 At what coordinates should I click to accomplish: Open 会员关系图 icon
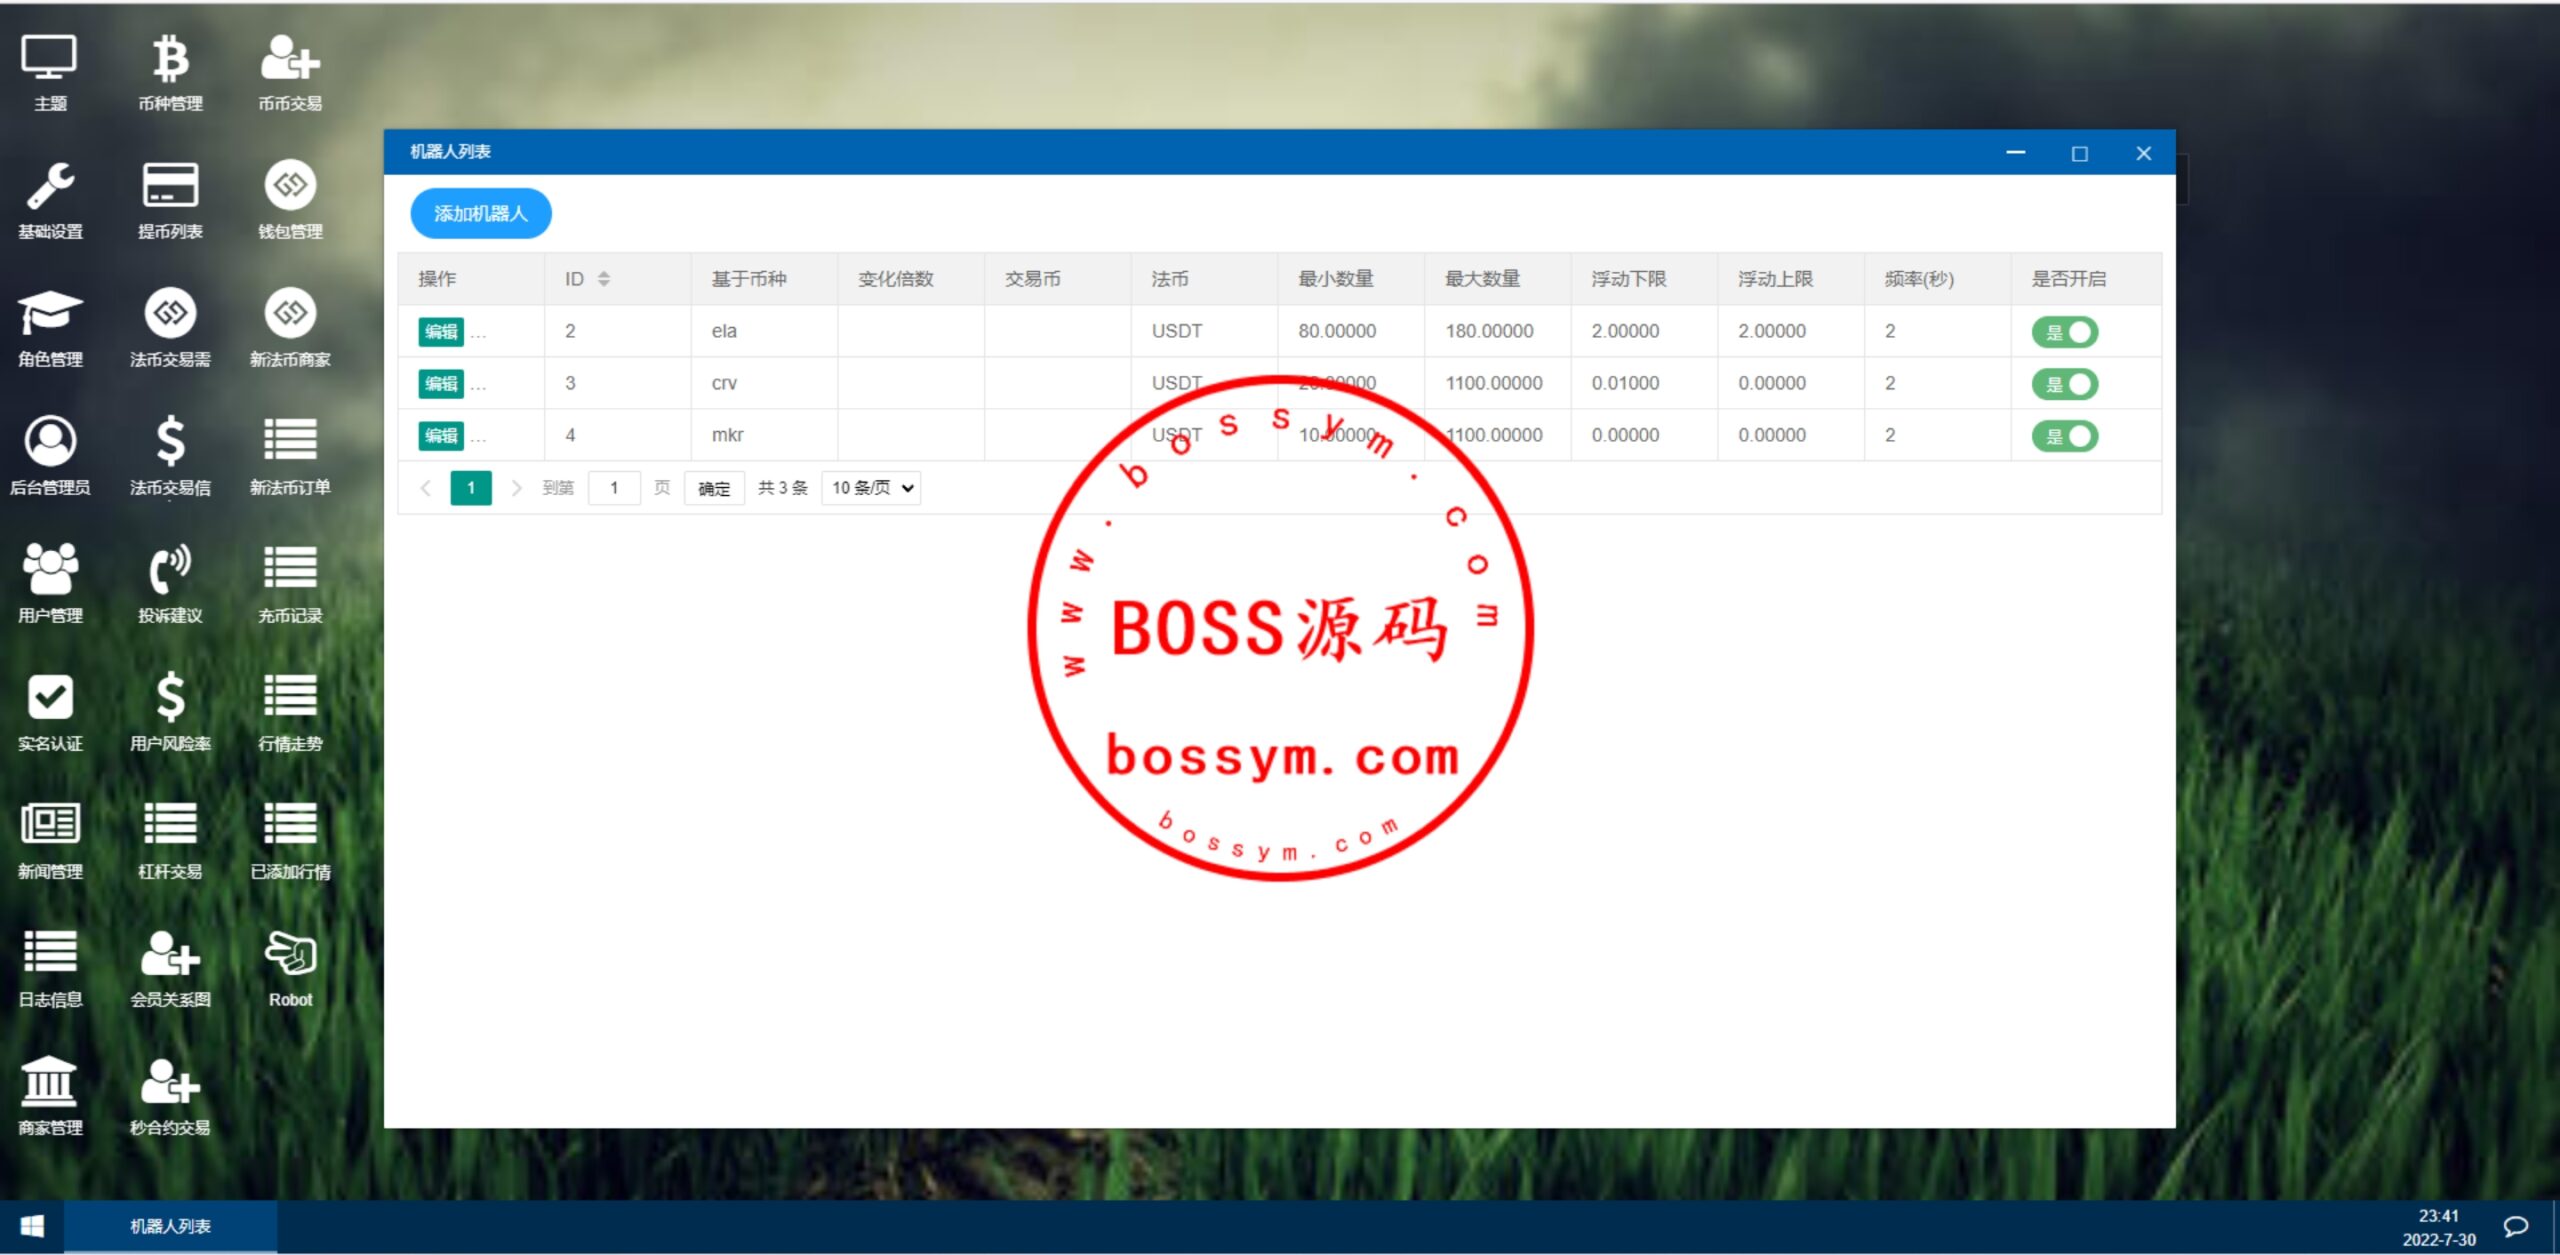pos(170,969)
